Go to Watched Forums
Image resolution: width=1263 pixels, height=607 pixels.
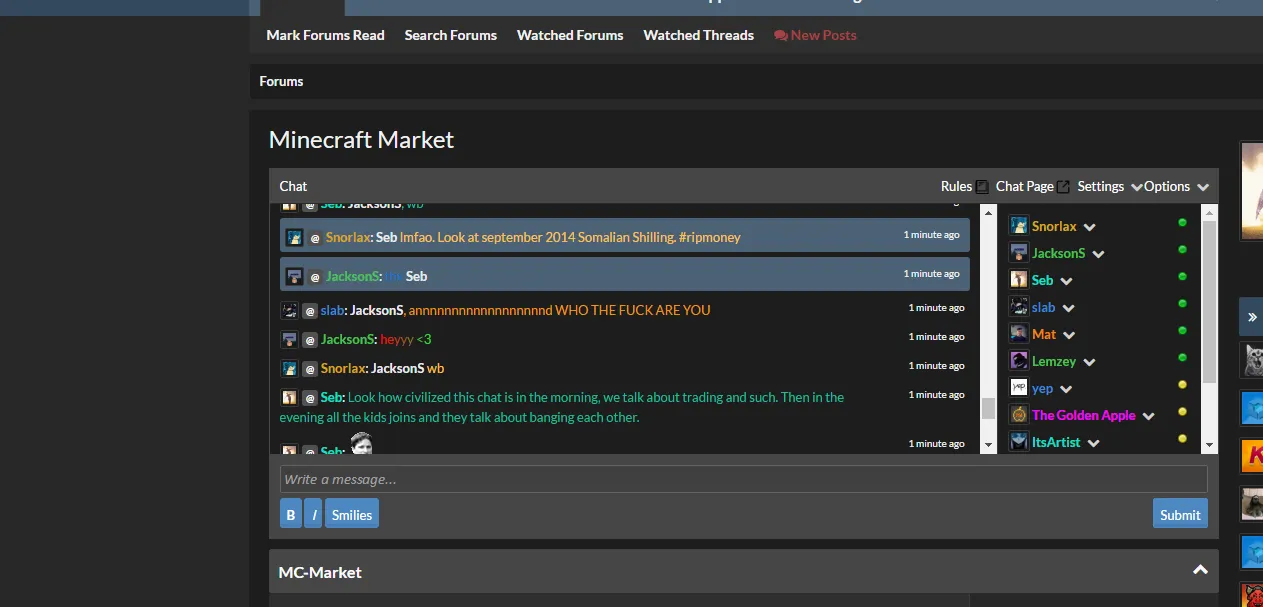(570, 35)
